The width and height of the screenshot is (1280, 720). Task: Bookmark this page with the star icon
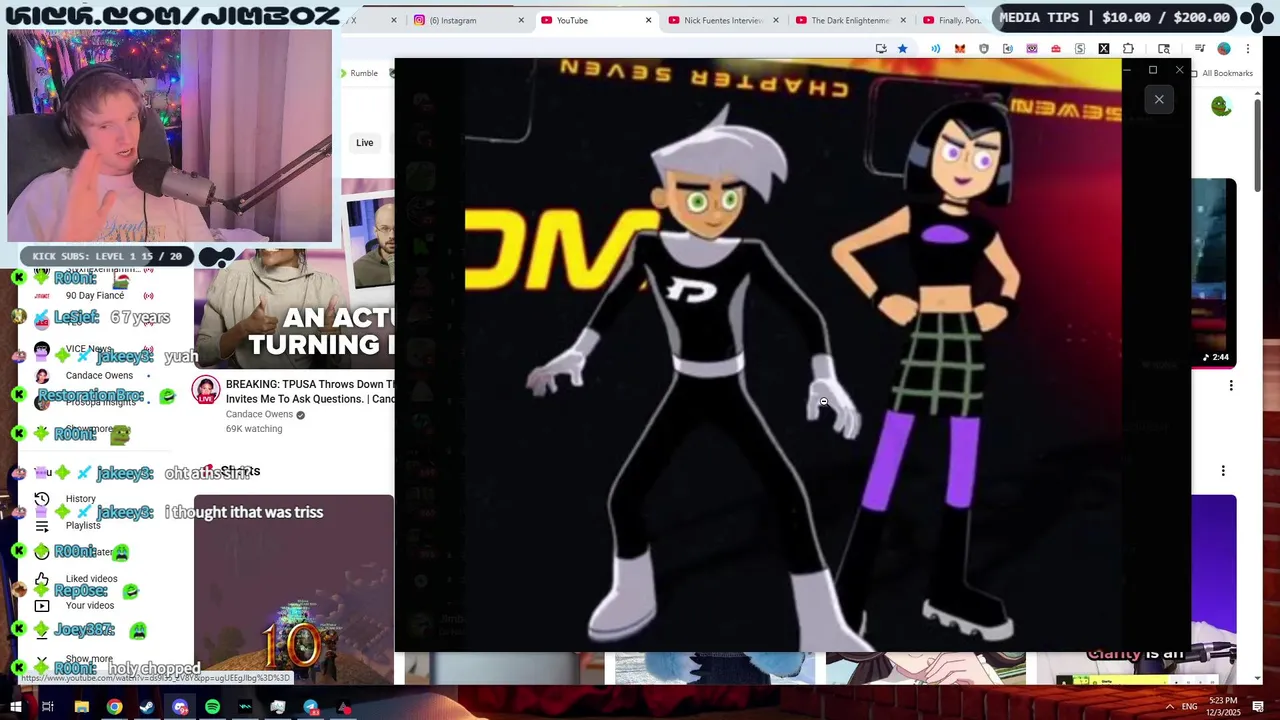pyautogui.click(x=902, y=49)
